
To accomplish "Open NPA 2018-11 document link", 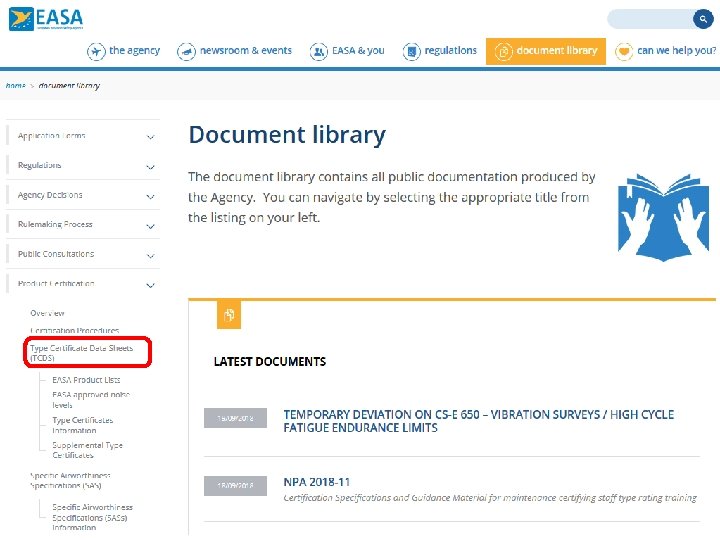I will pyautogui.click(x=316, y=482).
